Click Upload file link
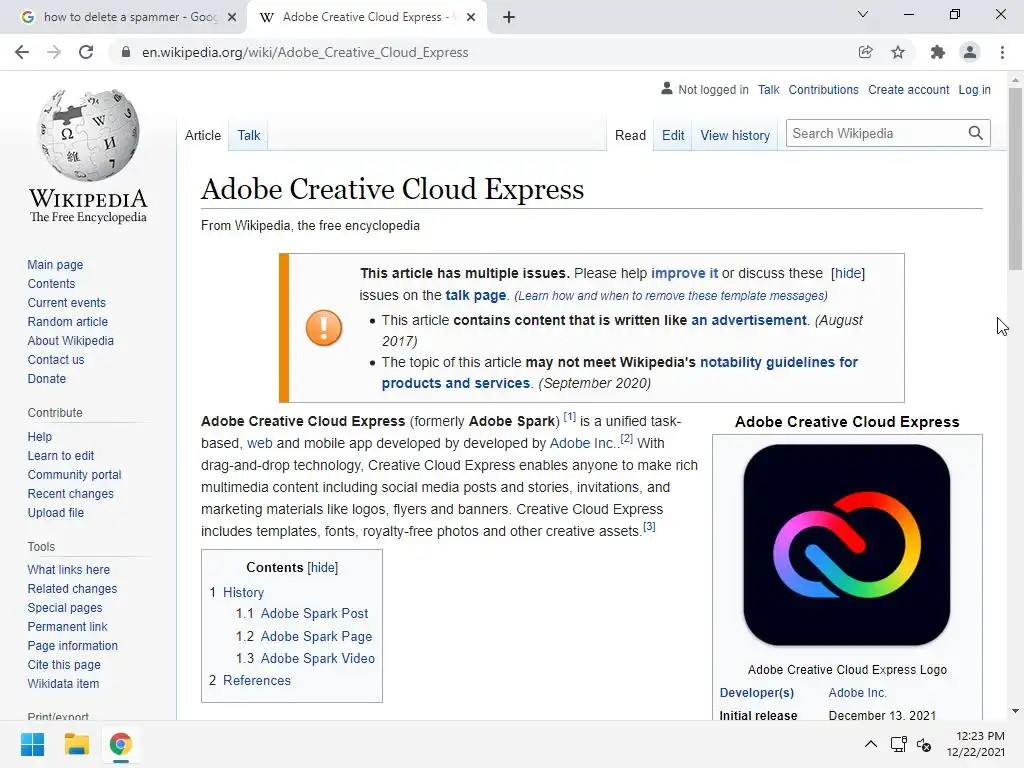 (x=56, y=513)
